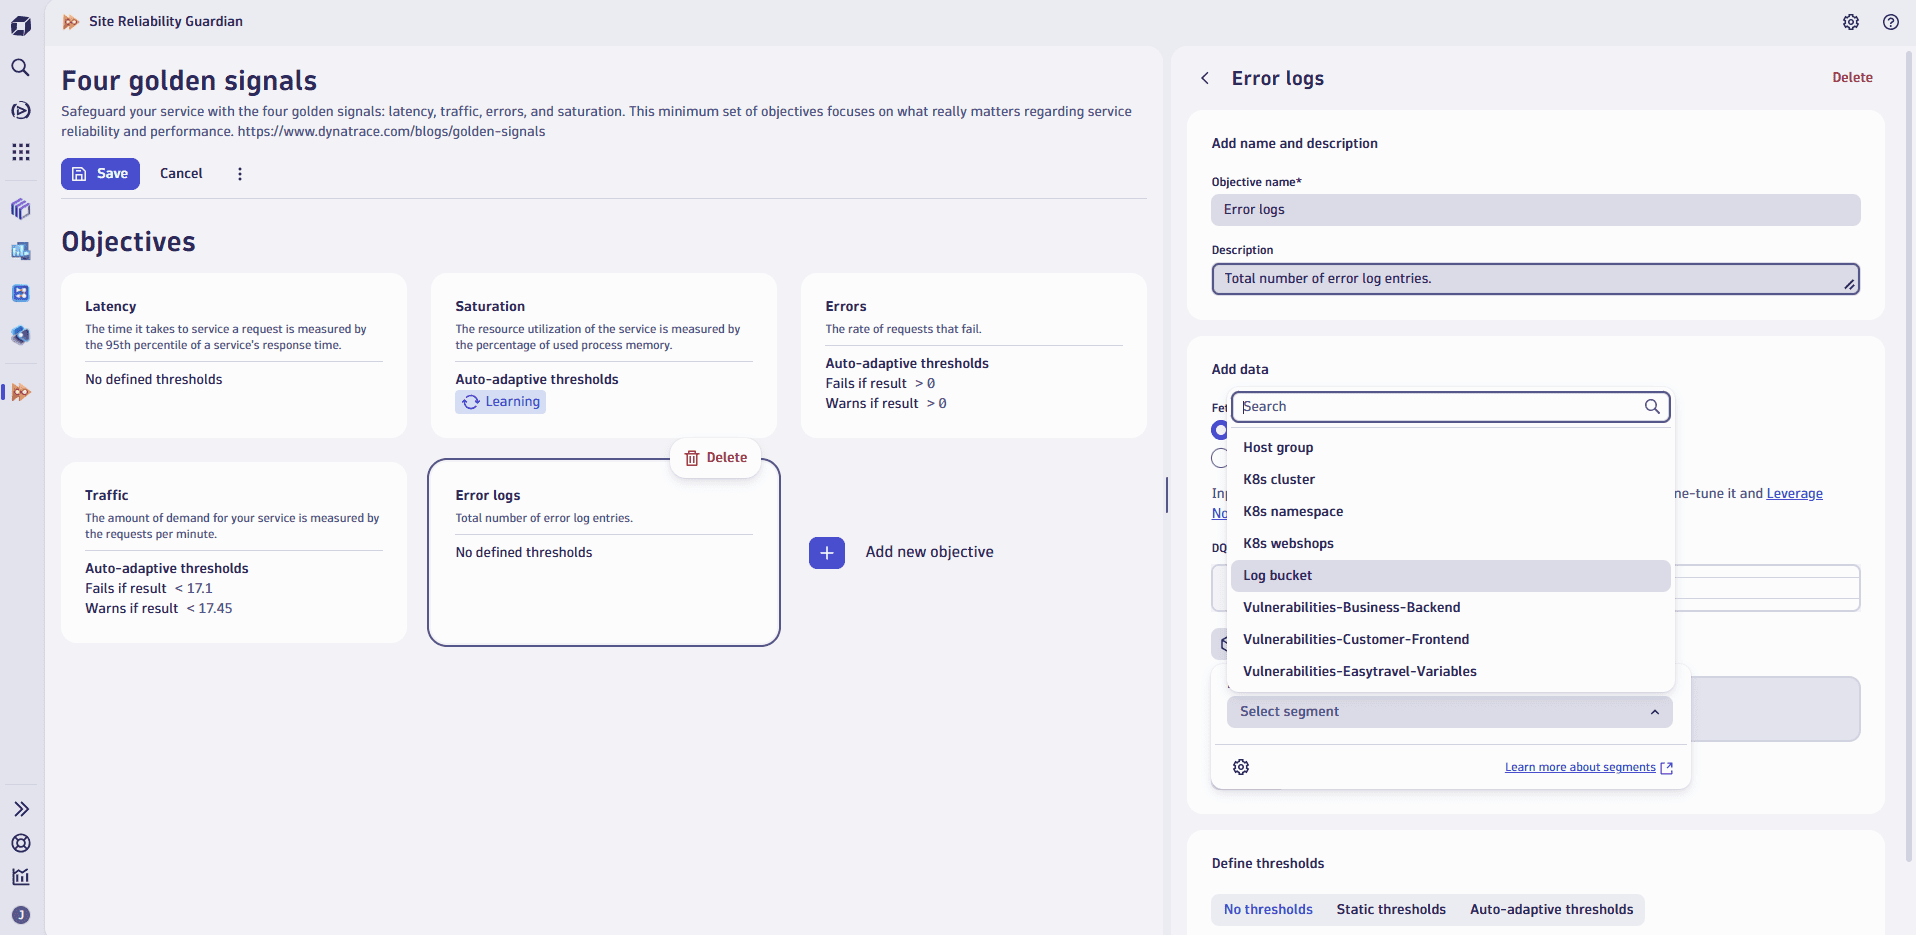Select K8s webshops segment option
The image size is (1916, 935).
1450,544
